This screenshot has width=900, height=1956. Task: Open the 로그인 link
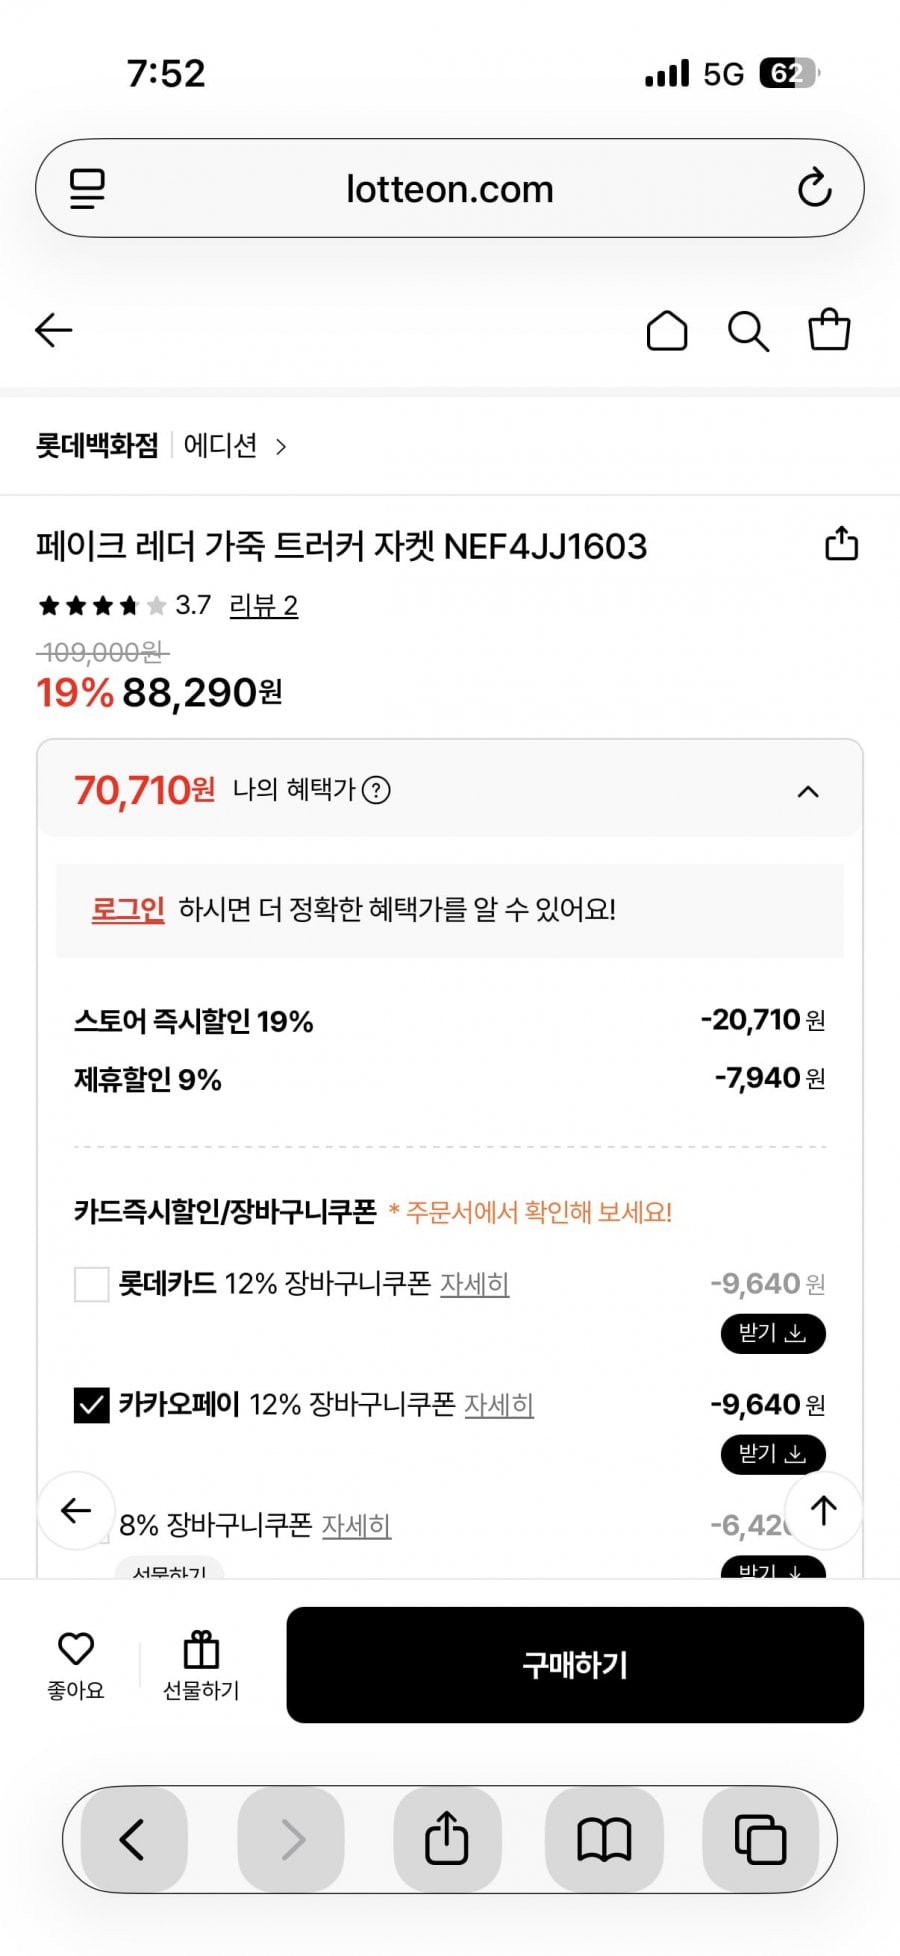coord(128,910)
